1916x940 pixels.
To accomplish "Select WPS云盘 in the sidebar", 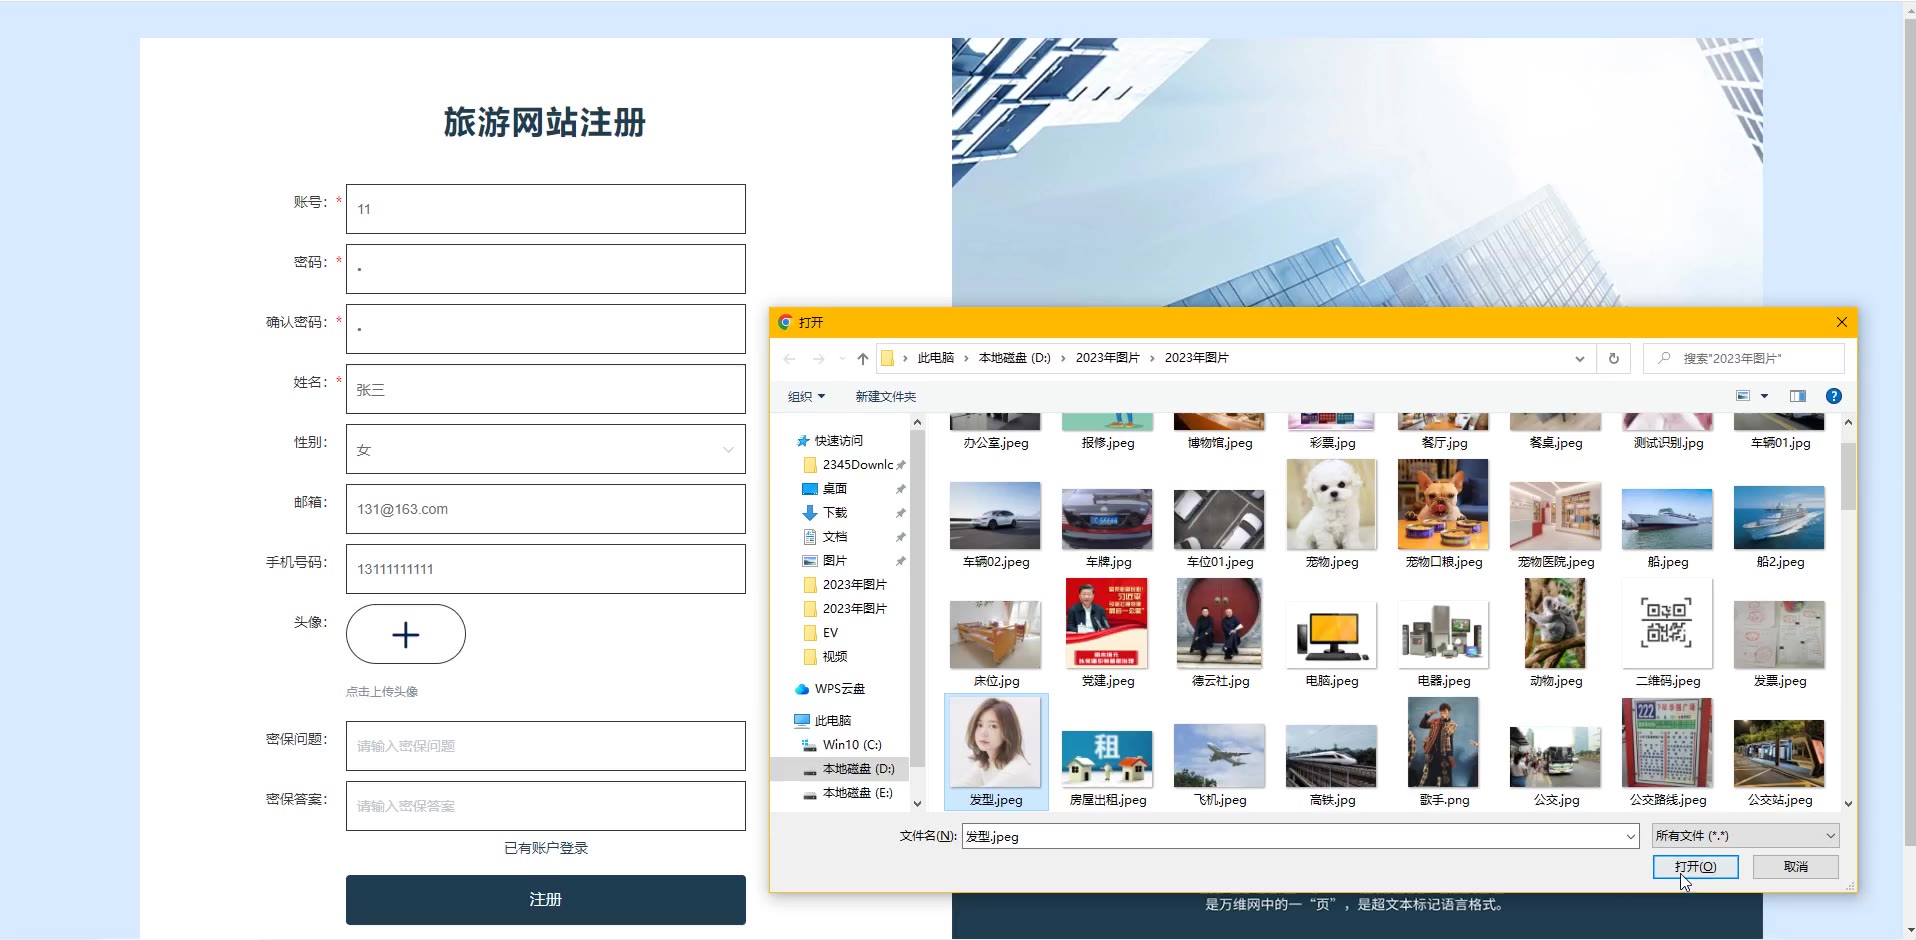I will coord(839,688).
